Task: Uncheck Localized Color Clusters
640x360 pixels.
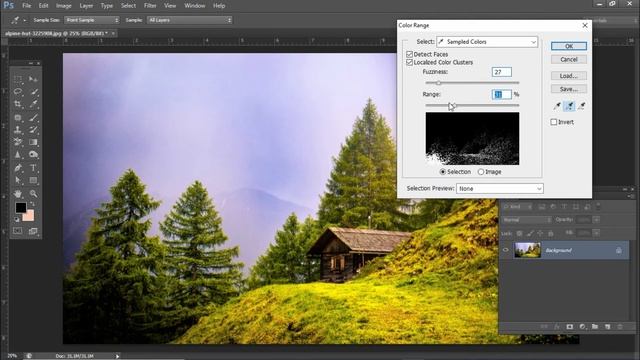Action: 409,62
